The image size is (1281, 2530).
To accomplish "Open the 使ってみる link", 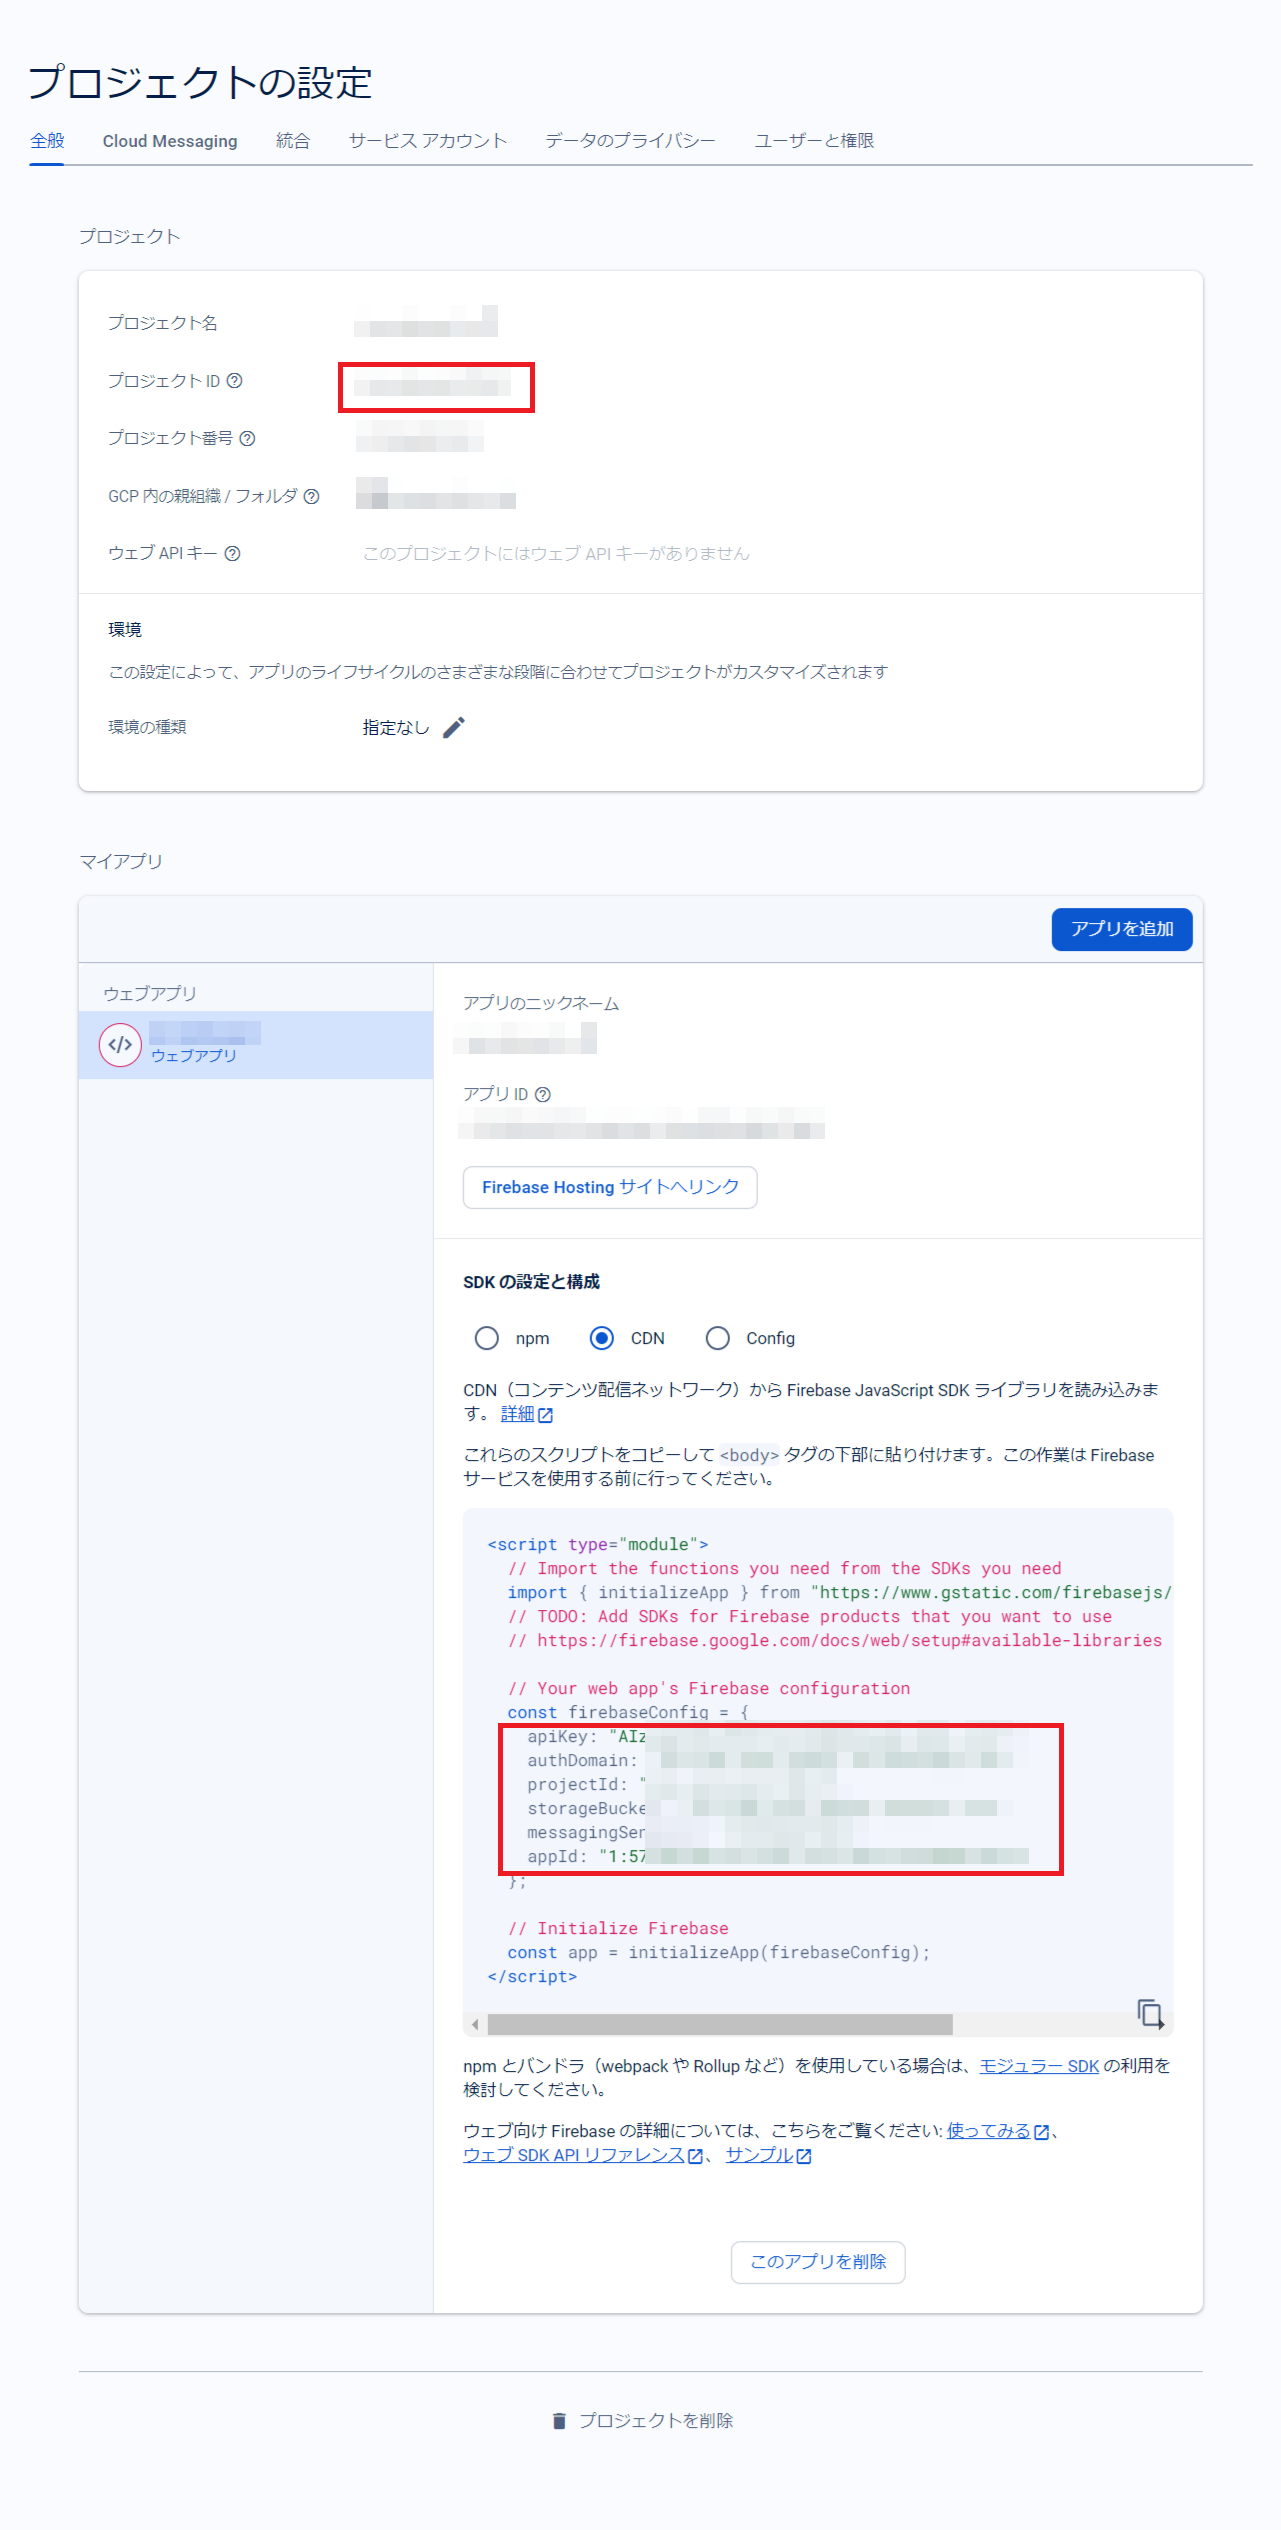I will [988, 2131].
